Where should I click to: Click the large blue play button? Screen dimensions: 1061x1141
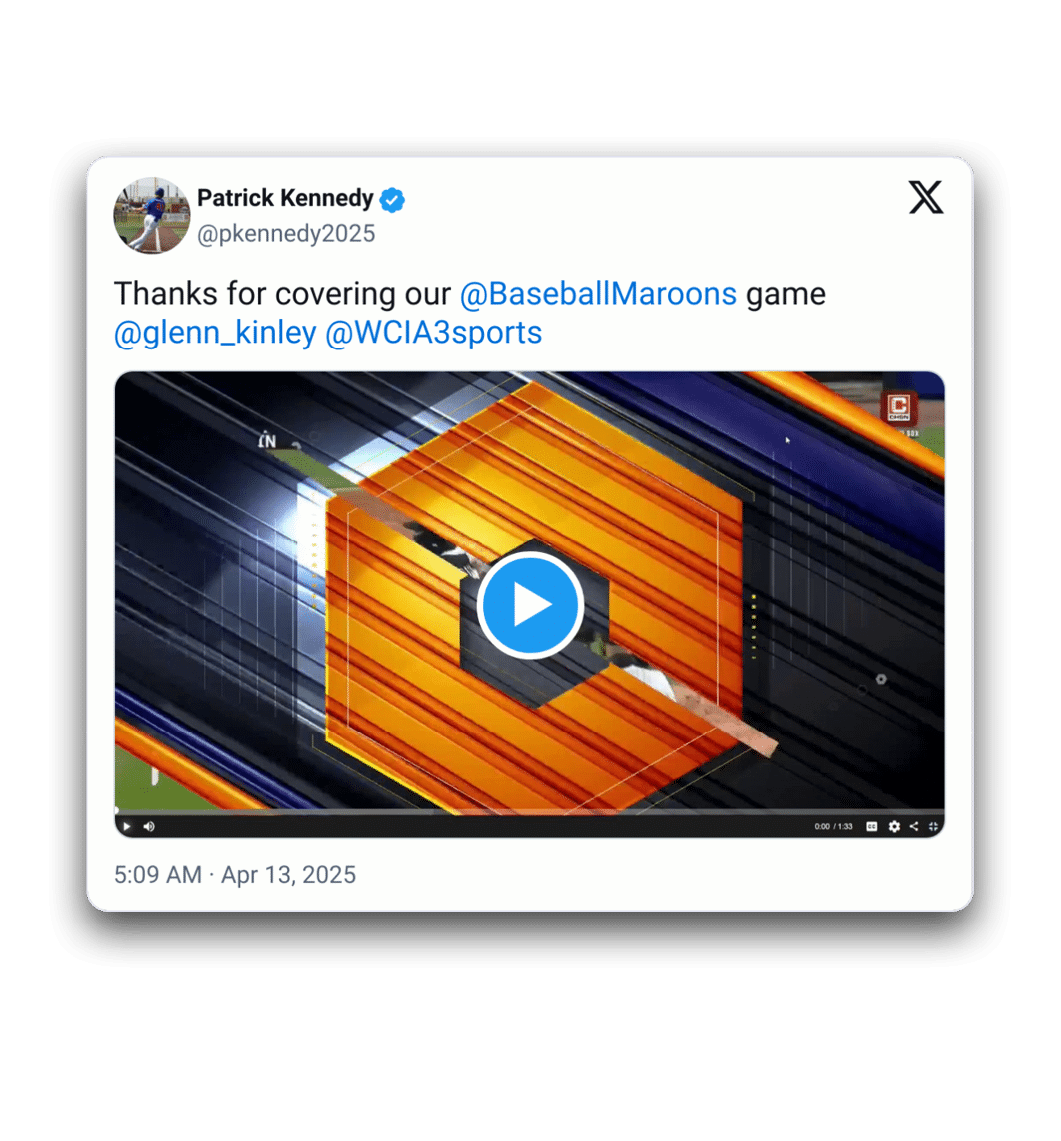pos(530,604)
